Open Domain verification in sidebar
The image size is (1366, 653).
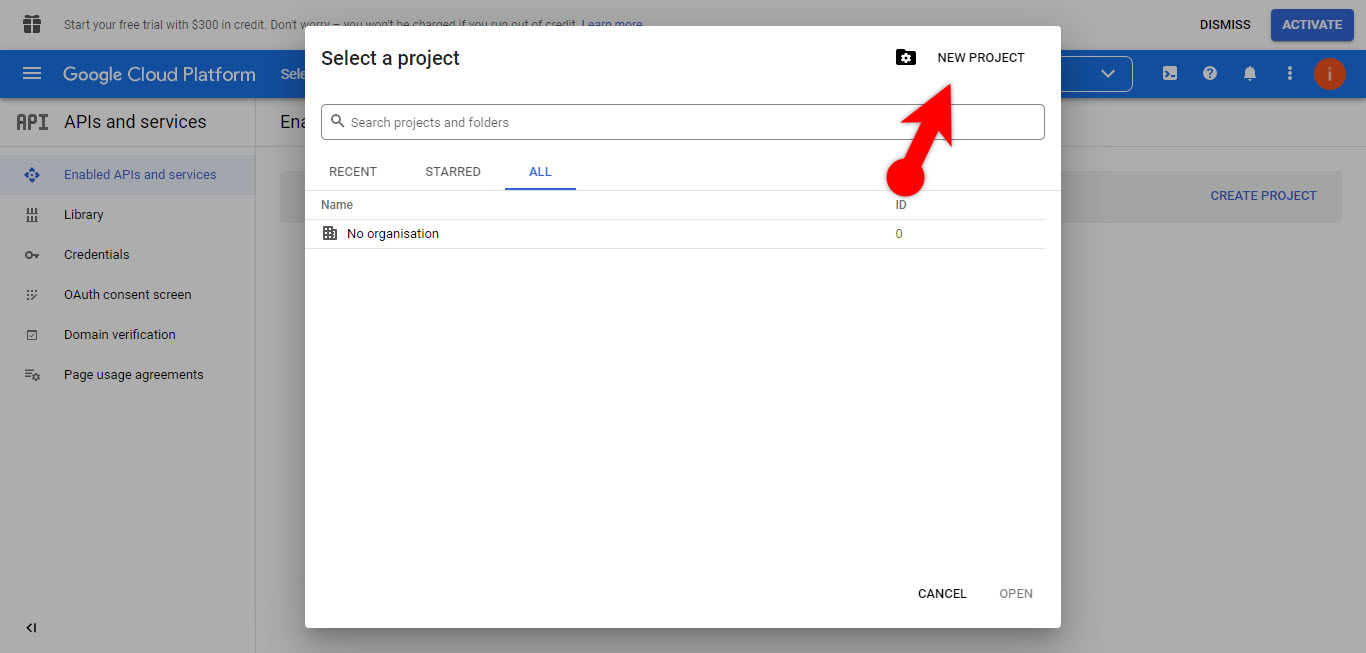pyautogui.click(x=128, y=335)
